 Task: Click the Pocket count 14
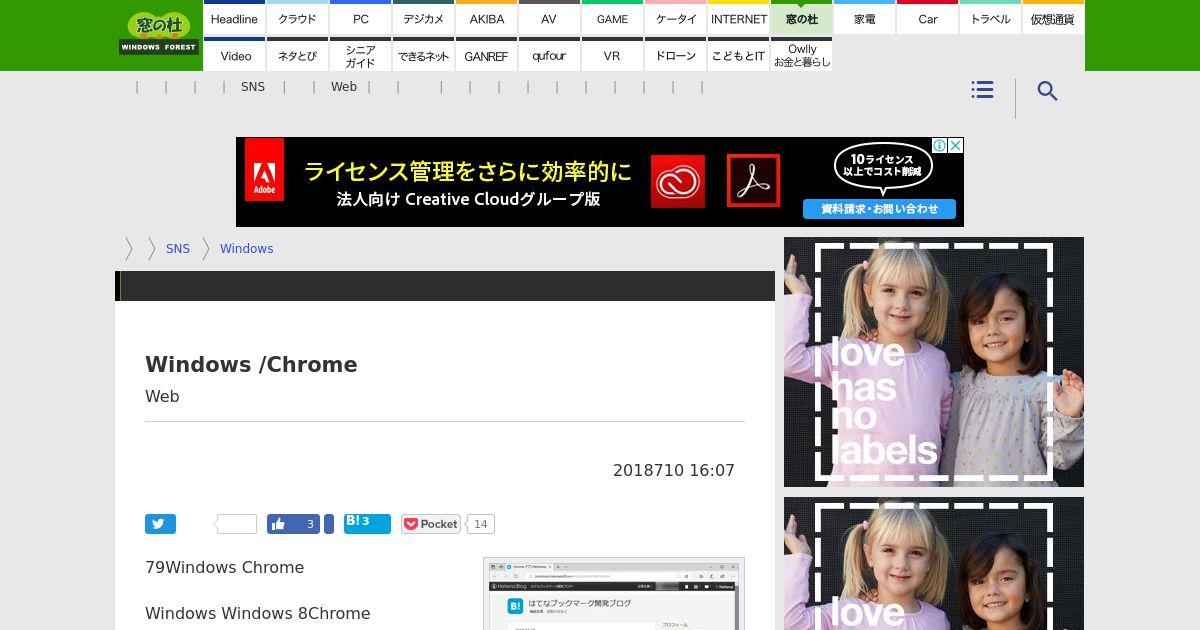[x=481, y=524]
